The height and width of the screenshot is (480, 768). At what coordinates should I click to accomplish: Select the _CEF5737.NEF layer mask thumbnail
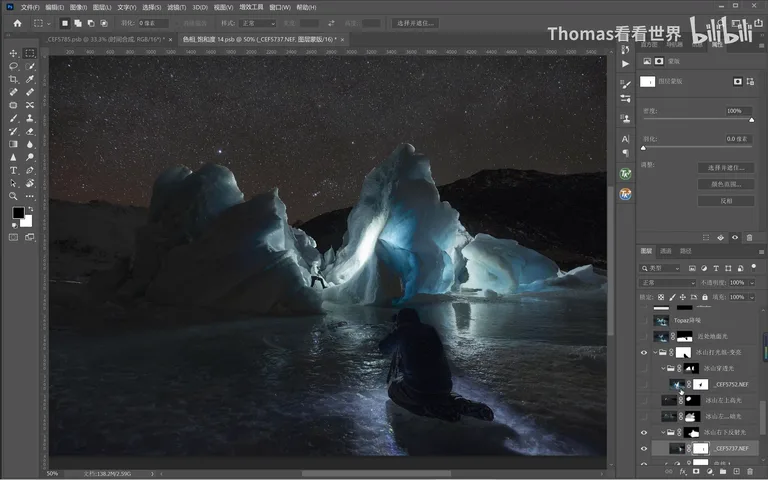[700, 449]
